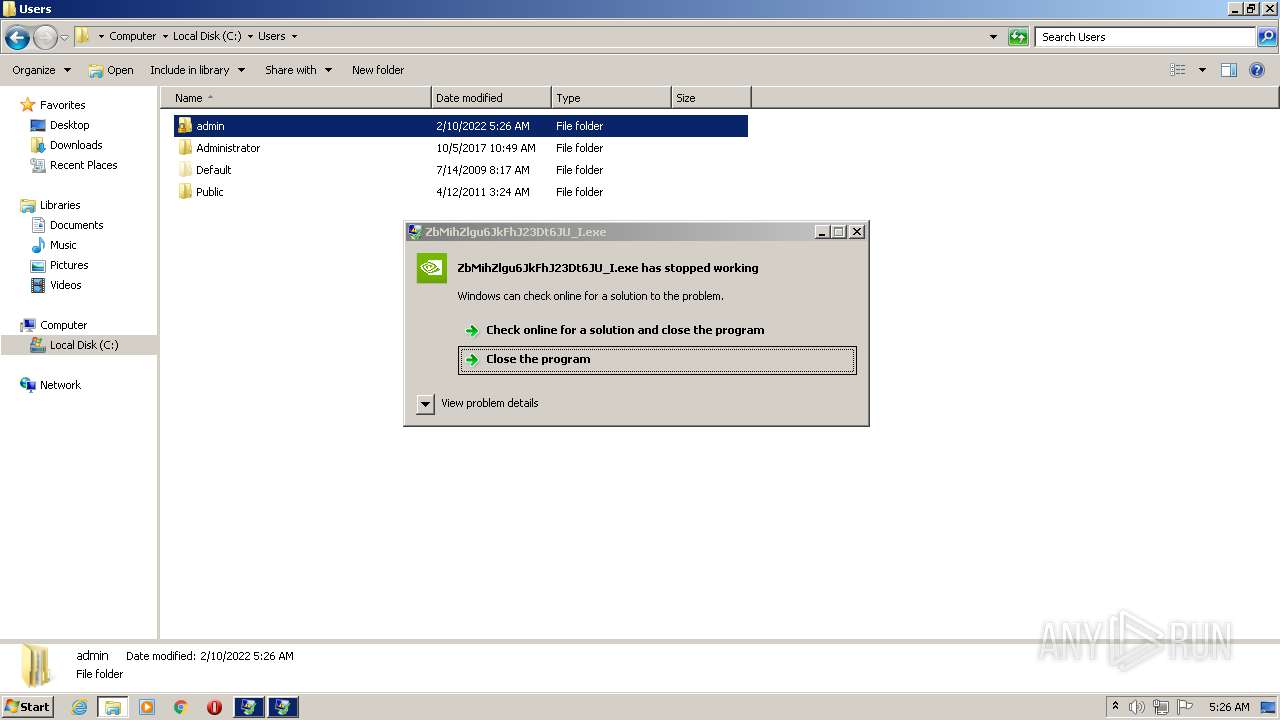Screen dimensions: 1280x720
Task: Click the NVIDIA icon in error dialog
Action: (x=431, y=268)
